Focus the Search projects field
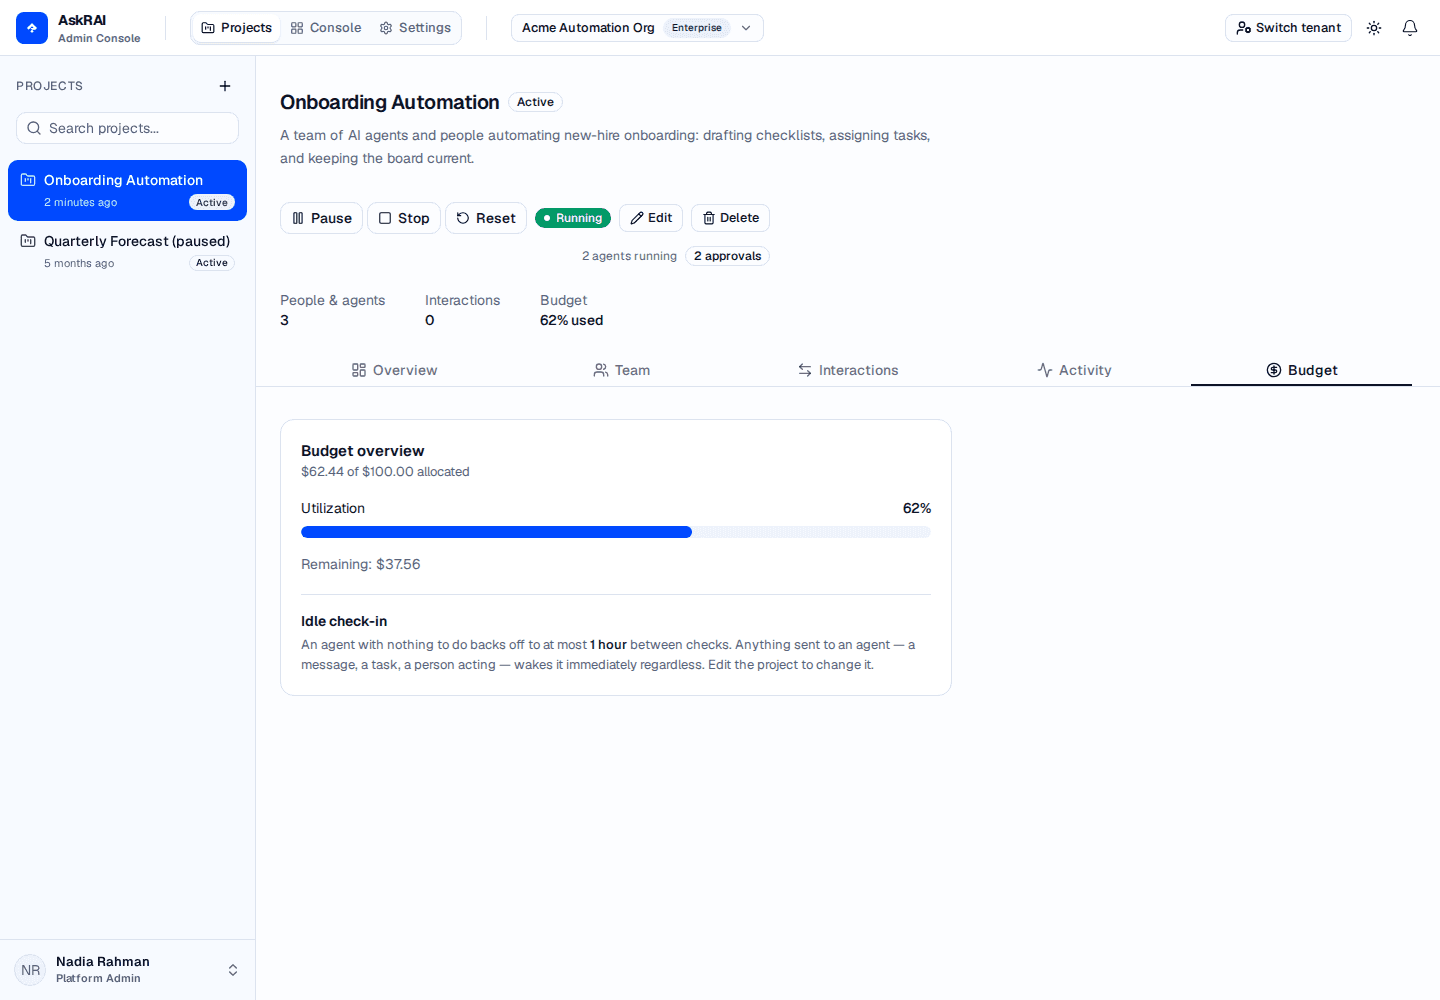The image size is (1440, 1000). pyautogui.click(x=127, y=128)
